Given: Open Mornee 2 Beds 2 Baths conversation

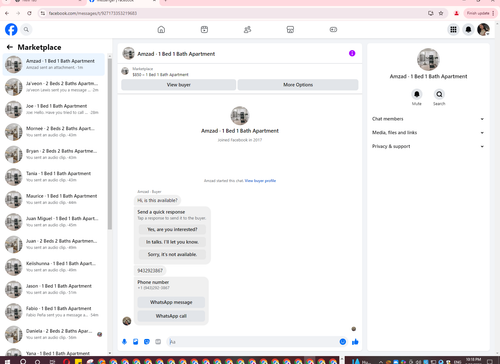Looking at the screenshot, I should 54,132.
